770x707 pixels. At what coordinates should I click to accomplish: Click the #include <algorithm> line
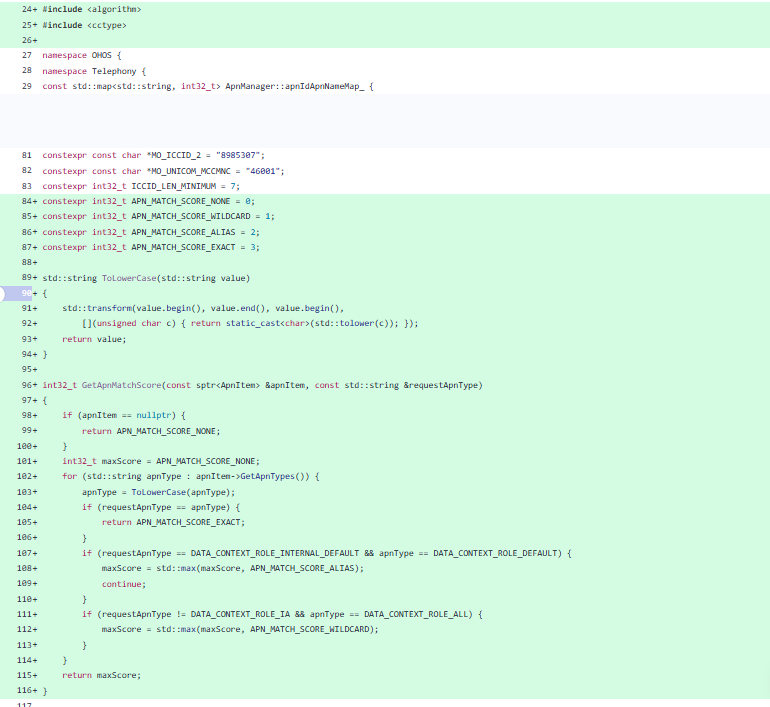coord(92,9)
